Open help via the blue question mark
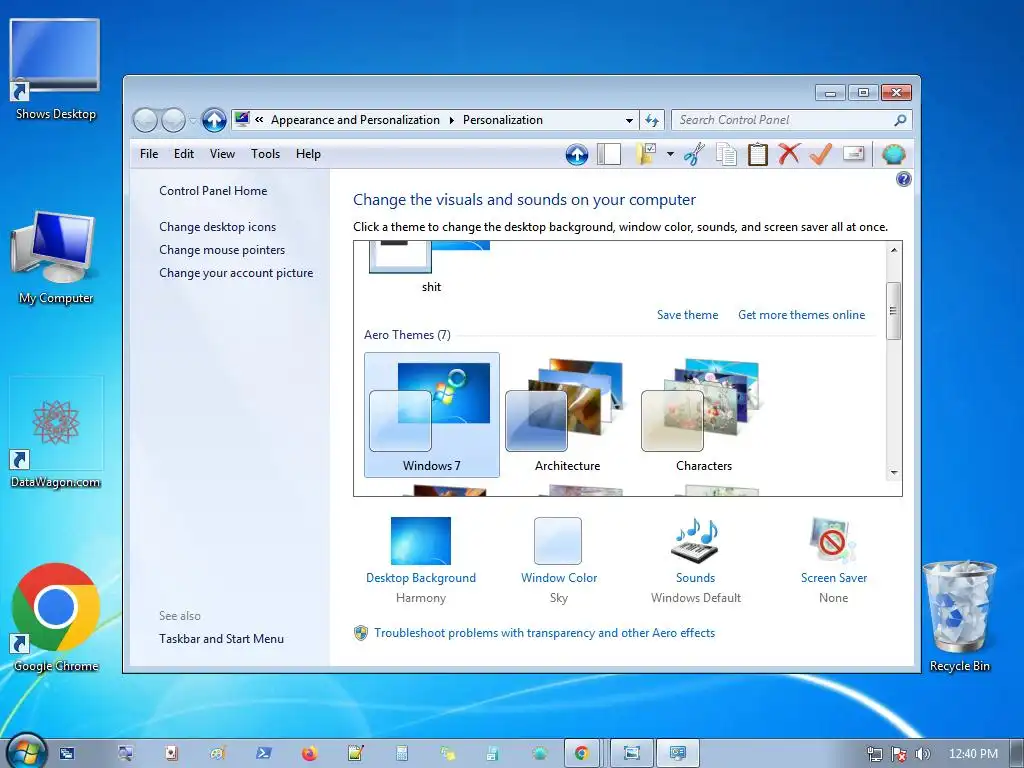Image resolution: width=1024 pixels, height=768 pixels. pos(904,179)
